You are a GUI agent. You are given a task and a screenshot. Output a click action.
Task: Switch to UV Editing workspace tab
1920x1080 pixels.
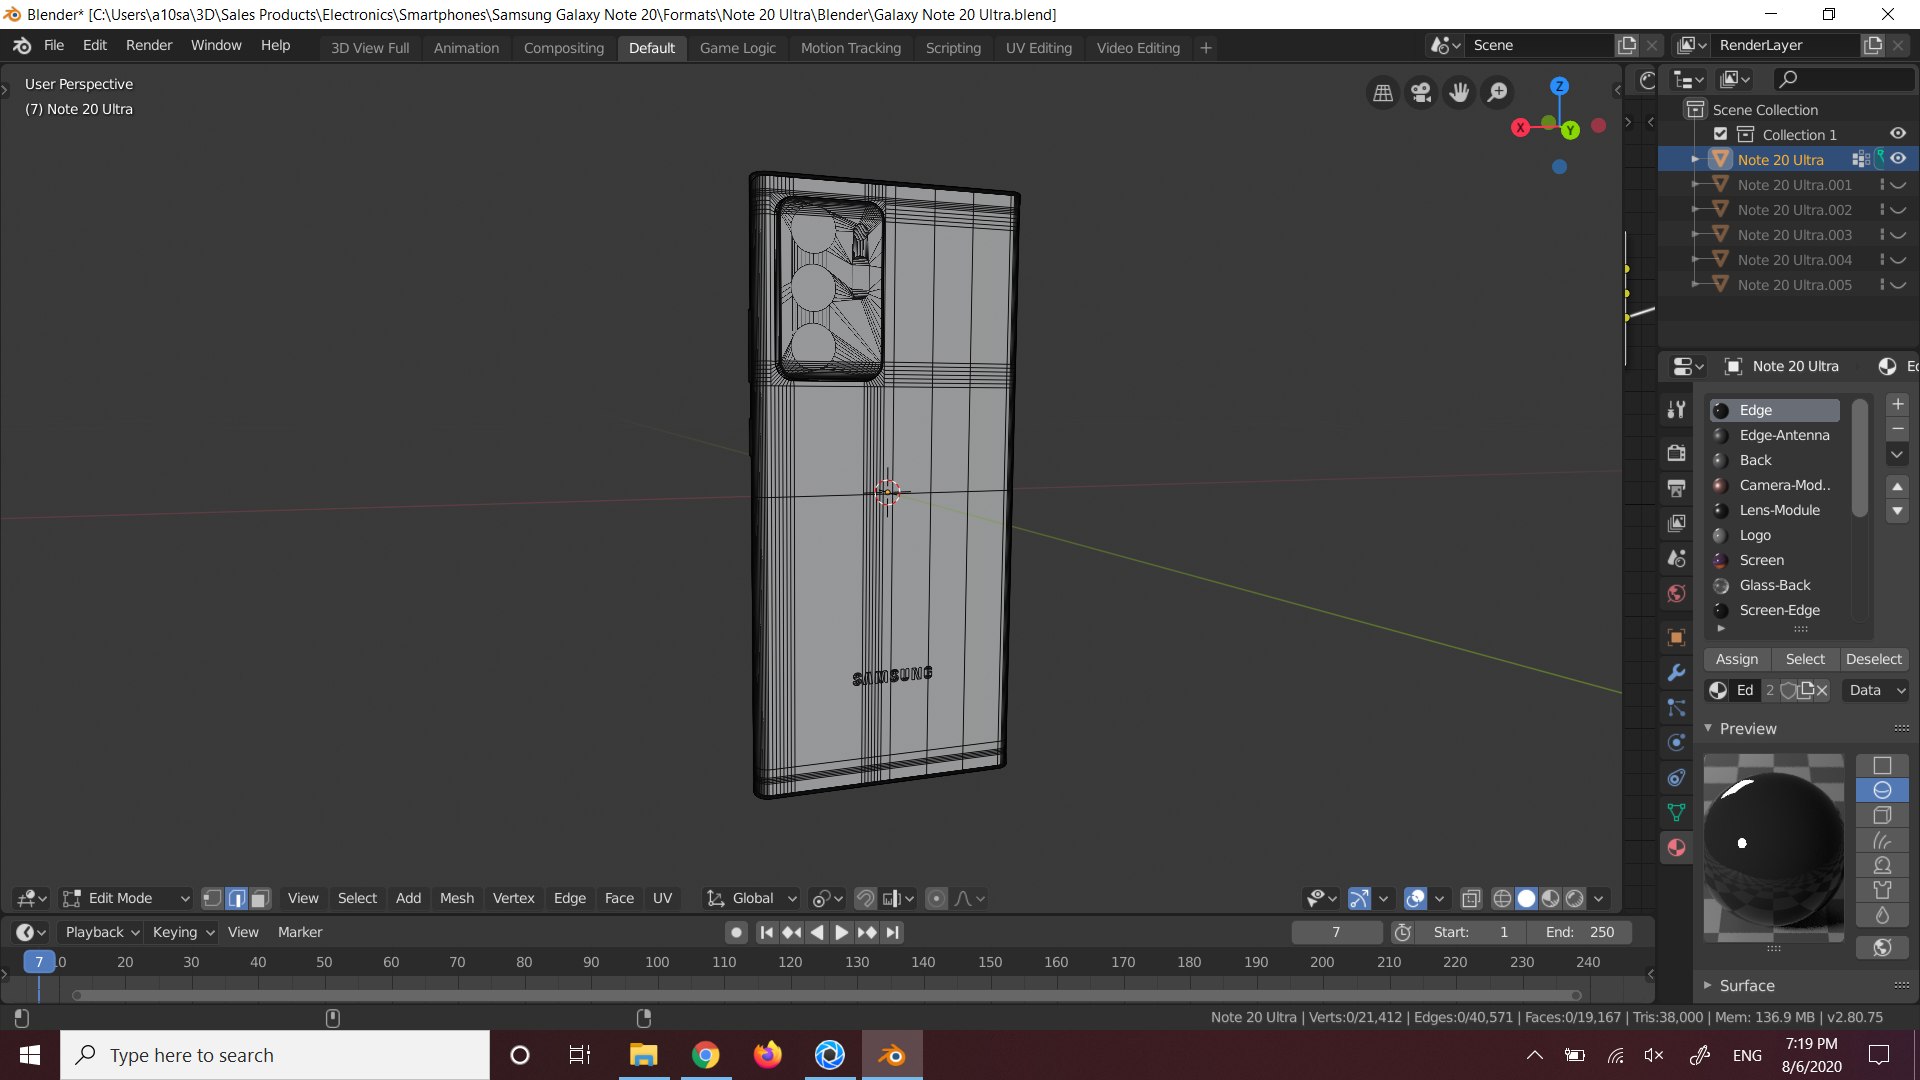click(1038, 48)
